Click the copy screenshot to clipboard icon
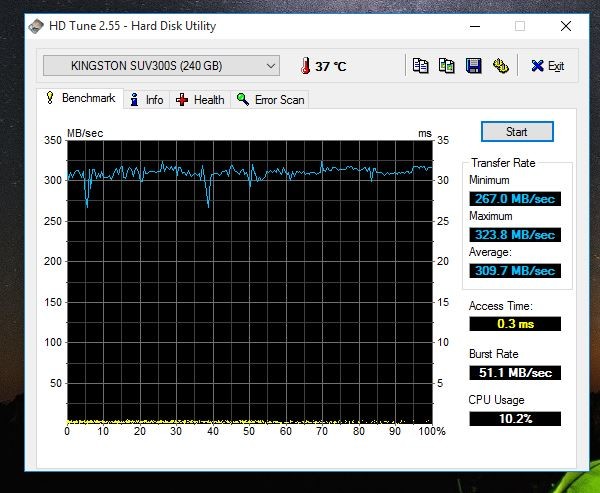This screenshot has height=493, width=600. tap(447, 66)
